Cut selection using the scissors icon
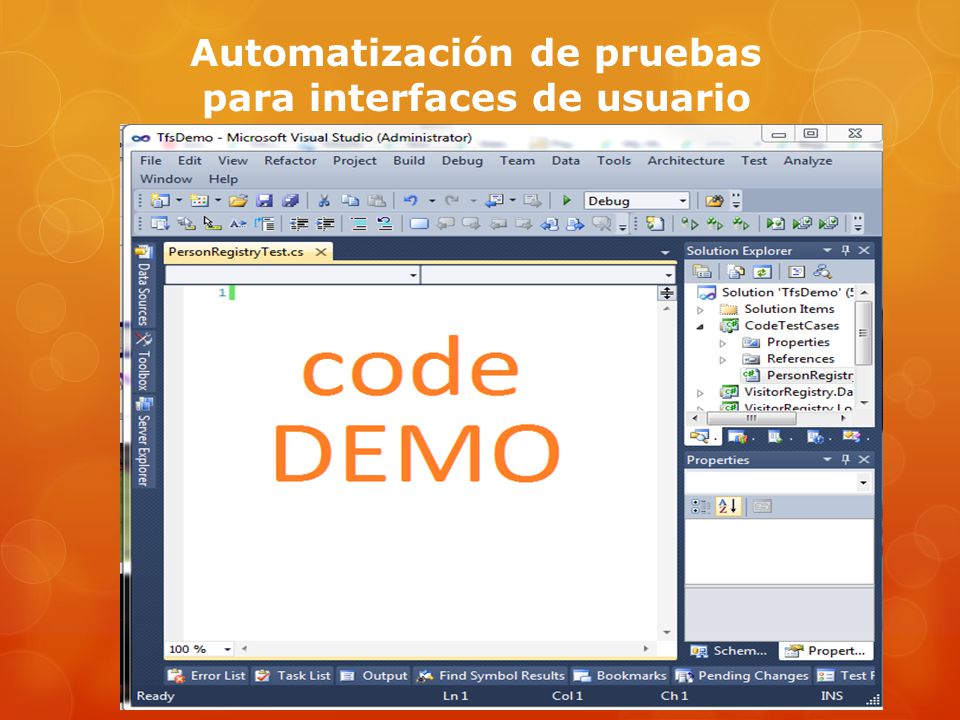Viewport: 960px width, 720px height. coord(324,201)
